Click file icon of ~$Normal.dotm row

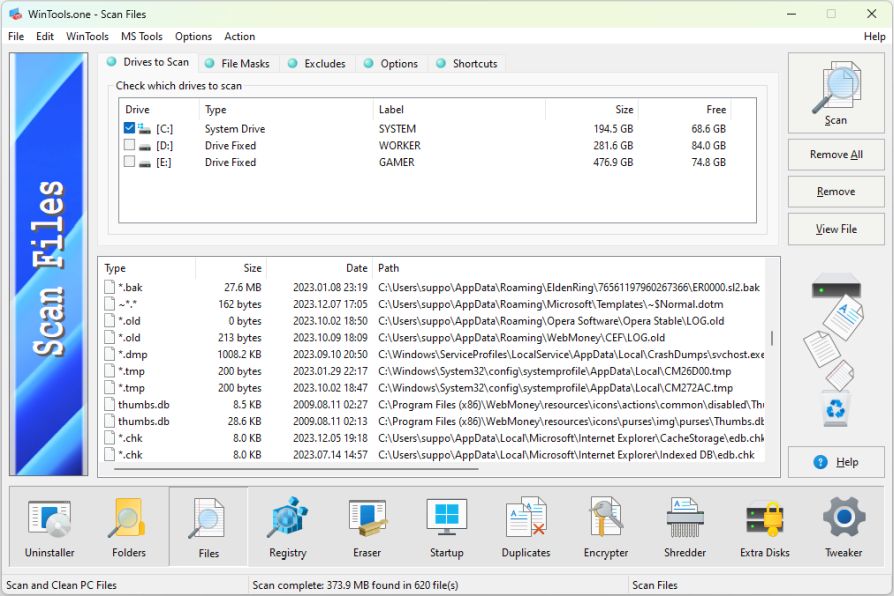coord(109,304)
